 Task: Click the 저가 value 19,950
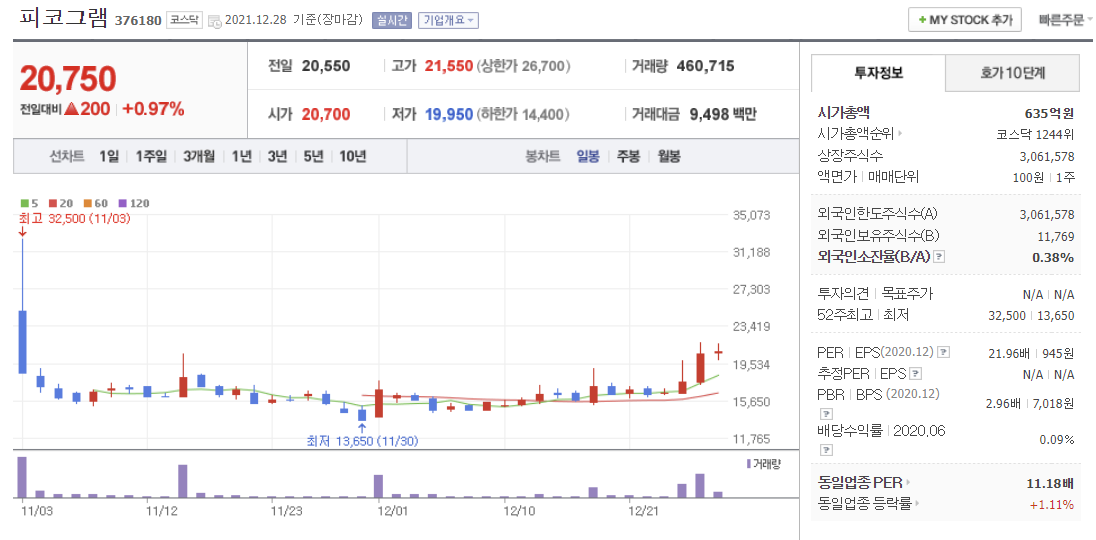449,114
